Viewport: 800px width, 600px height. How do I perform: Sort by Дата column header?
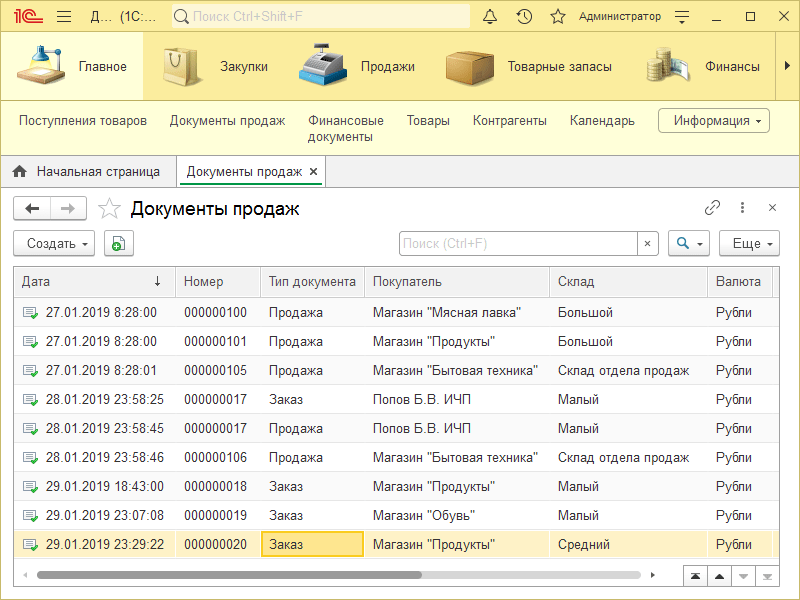(x=94, y=282)
